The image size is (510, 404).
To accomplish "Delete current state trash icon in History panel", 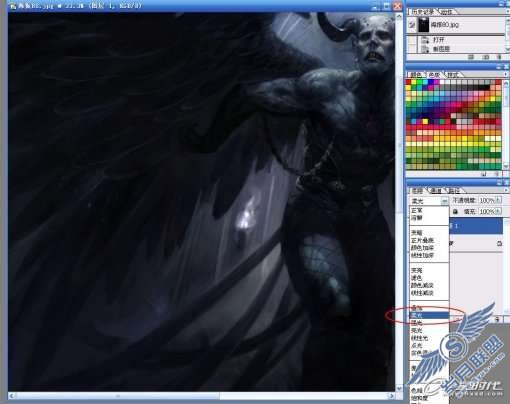I will point(499,57).
